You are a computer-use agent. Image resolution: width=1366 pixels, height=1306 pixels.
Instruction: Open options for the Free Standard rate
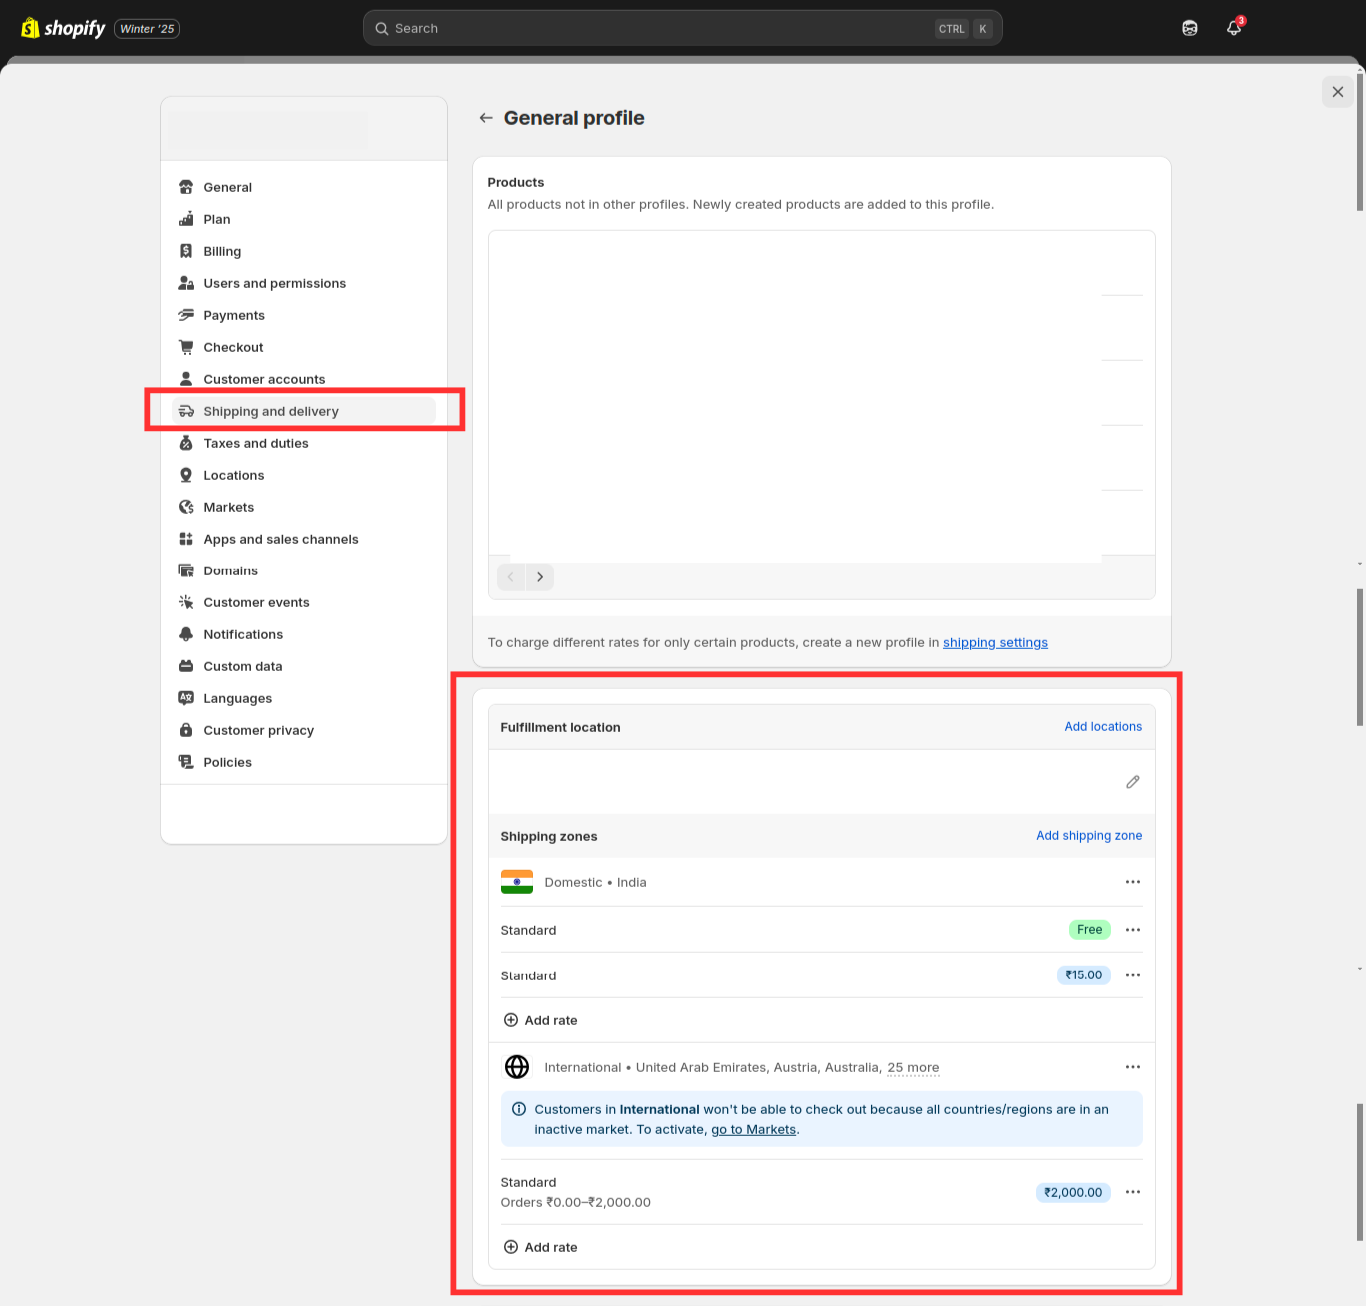tap(1132, 930)
